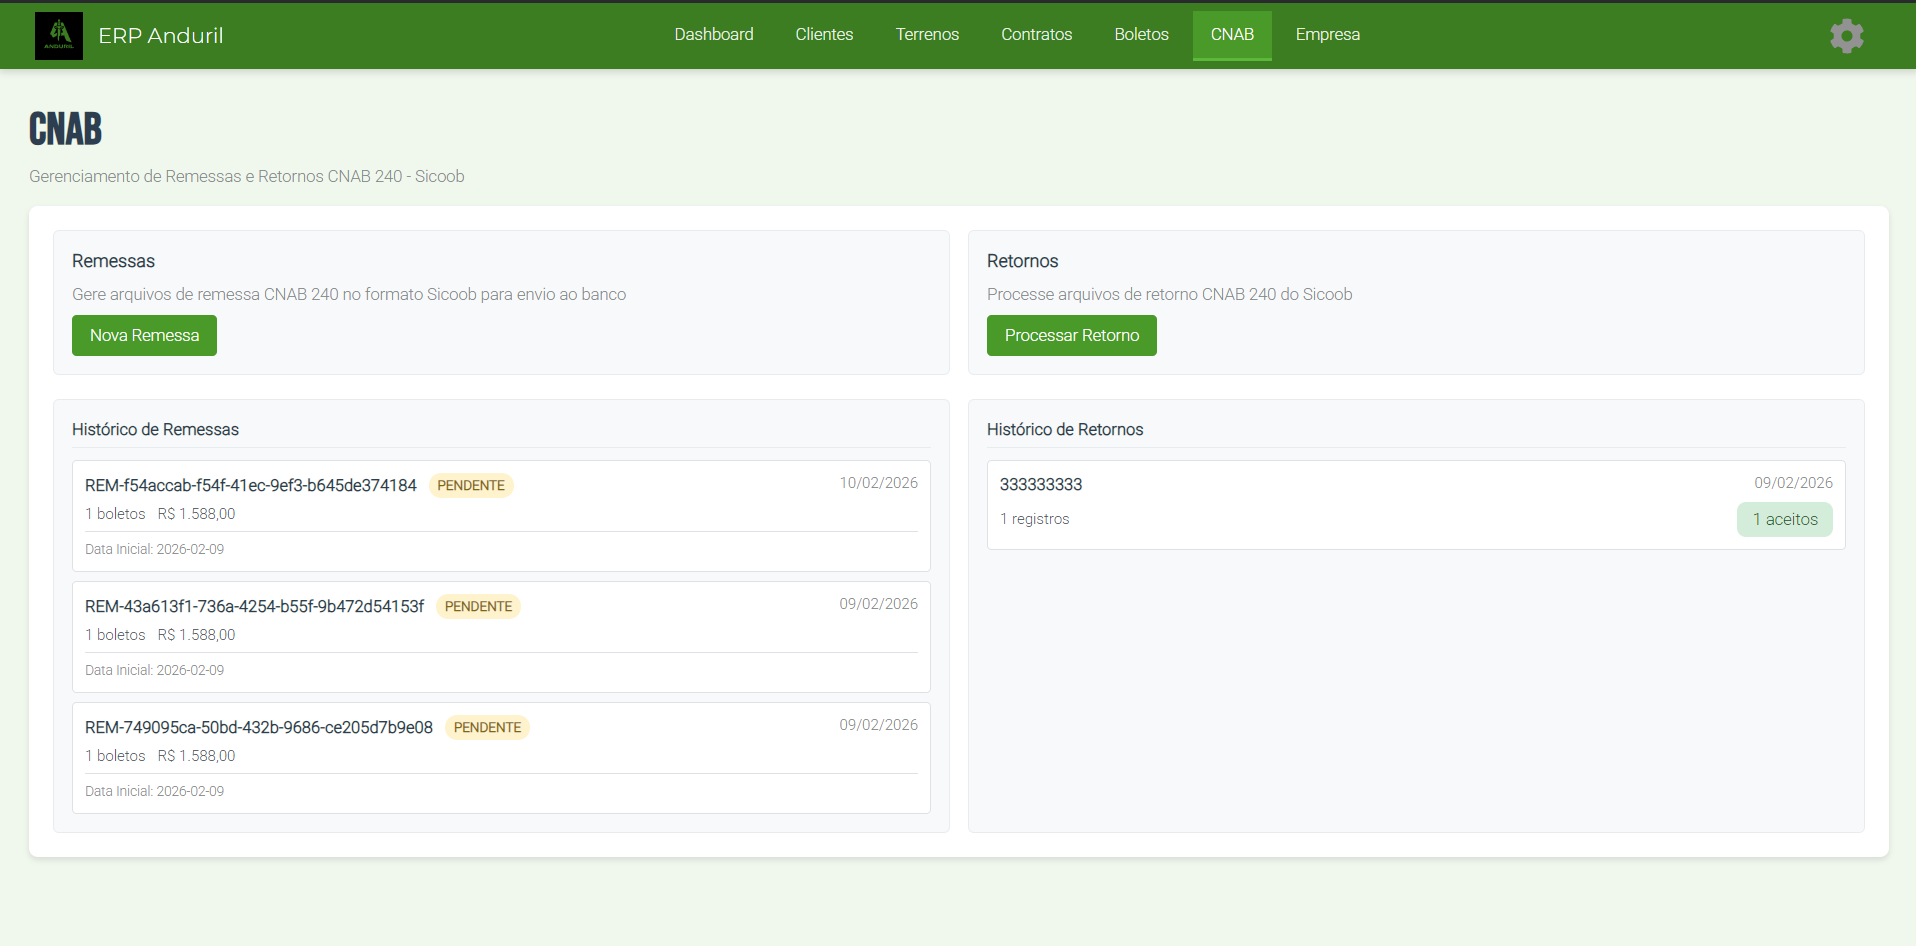The height and width of the screenshot is (946, 1916).
Task: Open the Empresa menu item
Action: [x=1327, y=35]
